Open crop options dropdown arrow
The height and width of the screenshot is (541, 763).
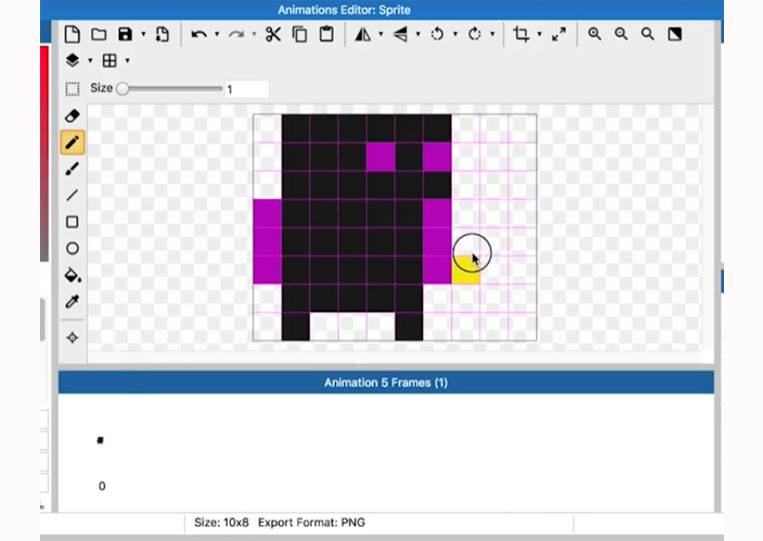(539, 34)
